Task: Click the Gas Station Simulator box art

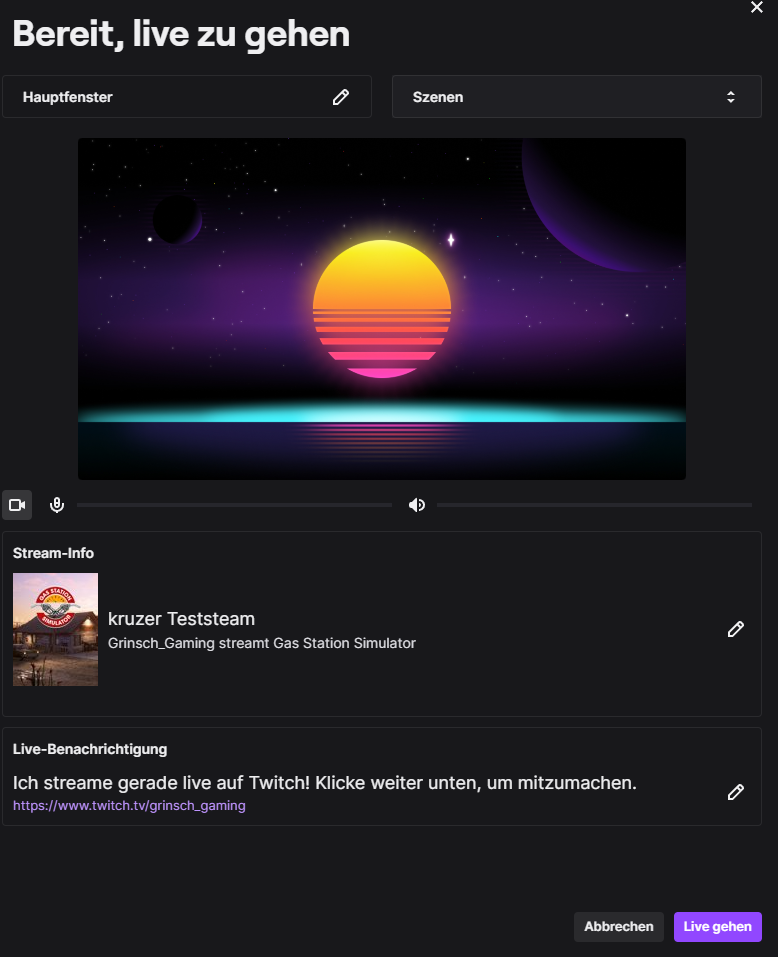Action: pyautogui.click(x=55, y=629)
